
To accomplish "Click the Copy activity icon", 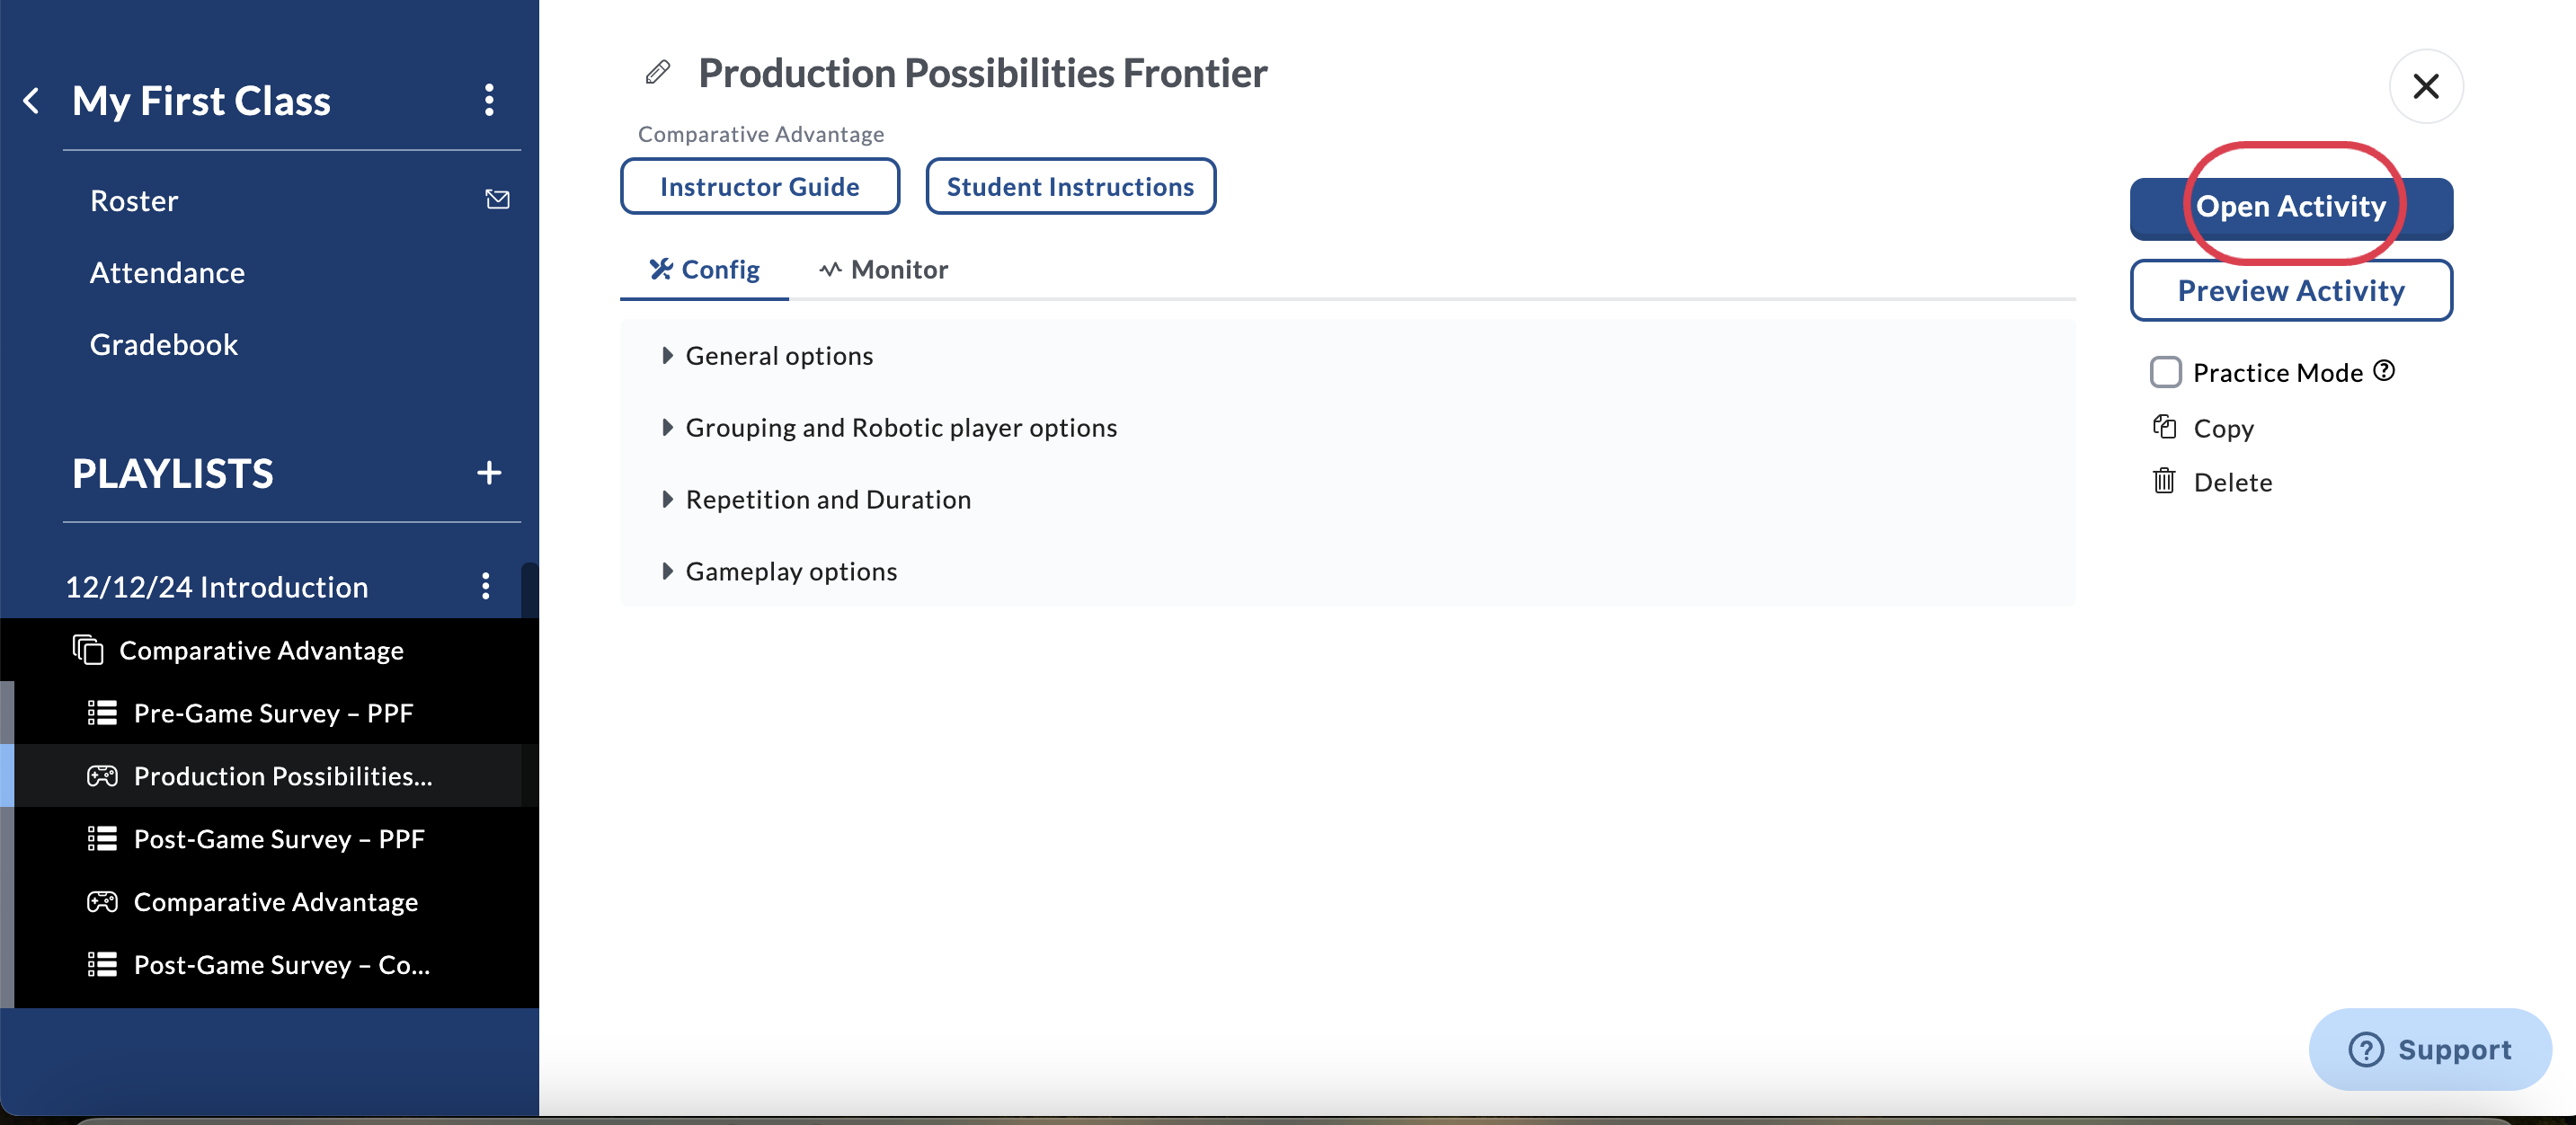I will pyautogui.click(x=2164, y=427).
